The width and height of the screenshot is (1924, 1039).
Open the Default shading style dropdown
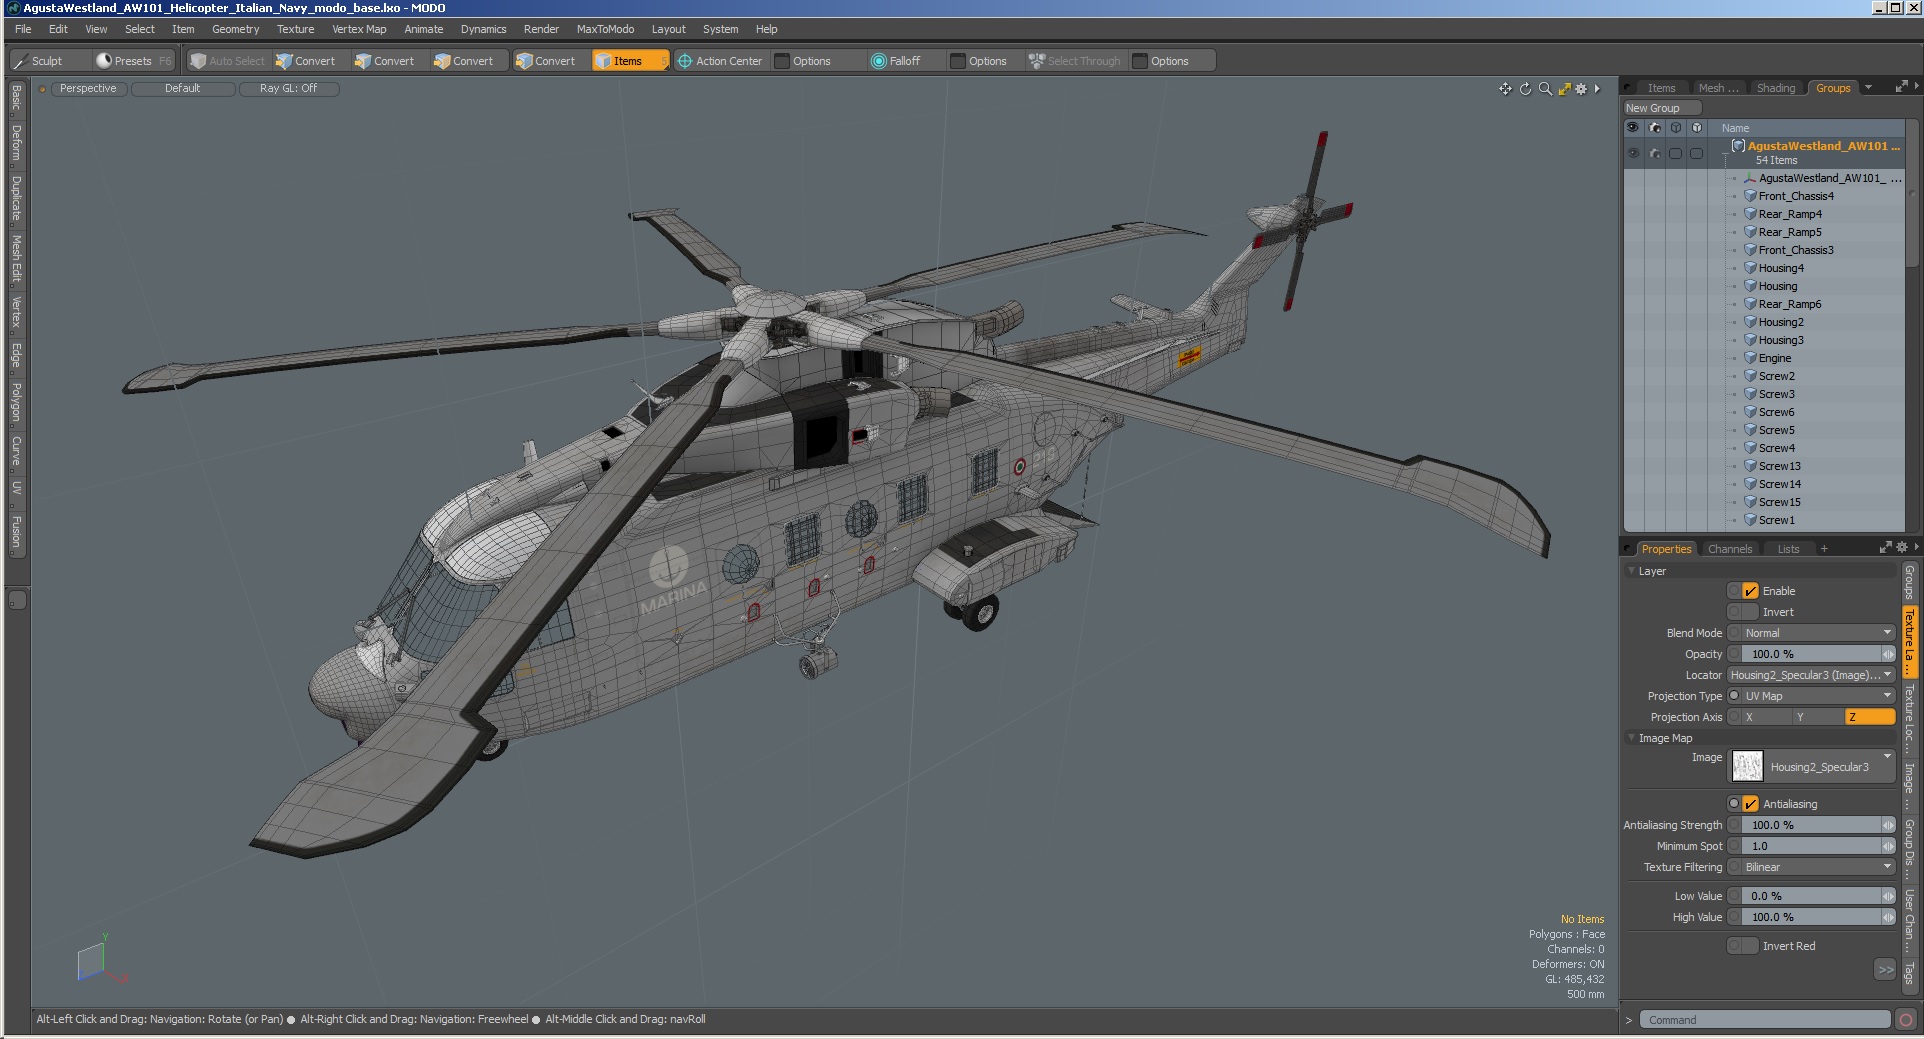pos(183,89)
